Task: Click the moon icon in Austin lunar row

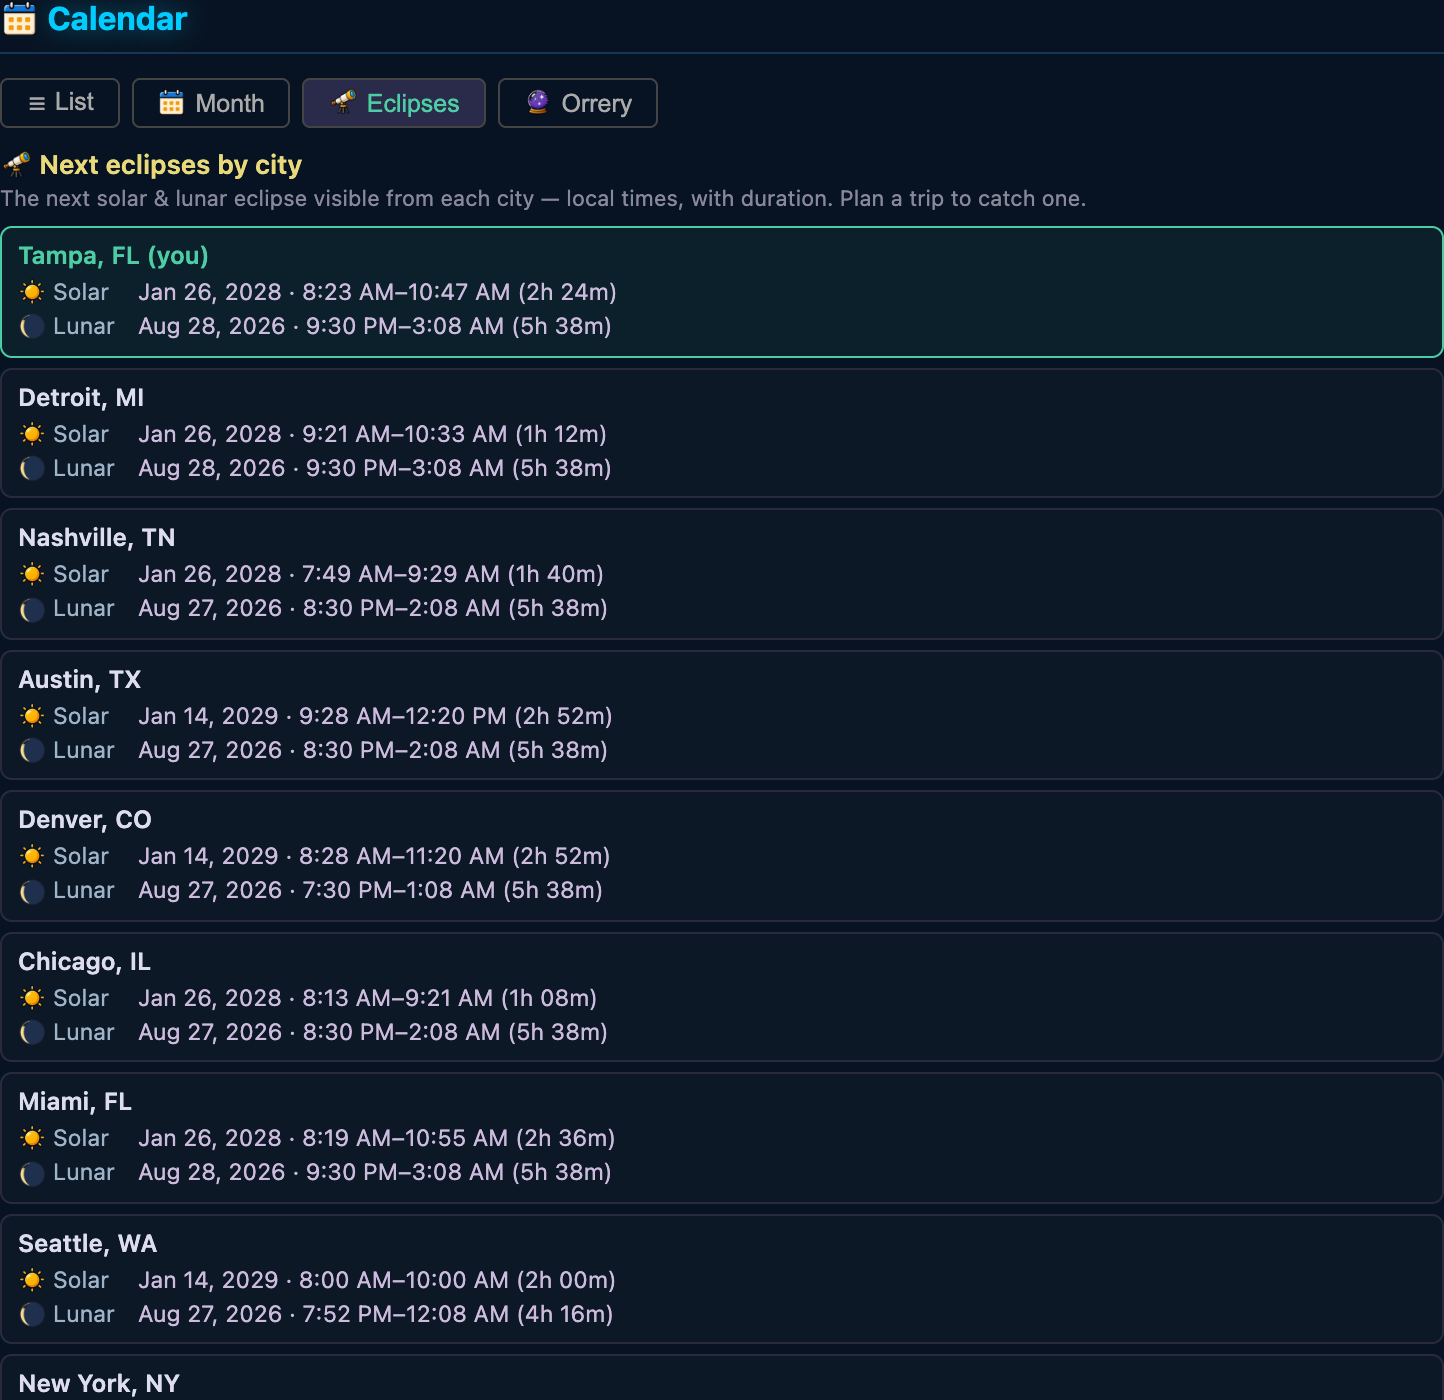Action: click(32, 750)
